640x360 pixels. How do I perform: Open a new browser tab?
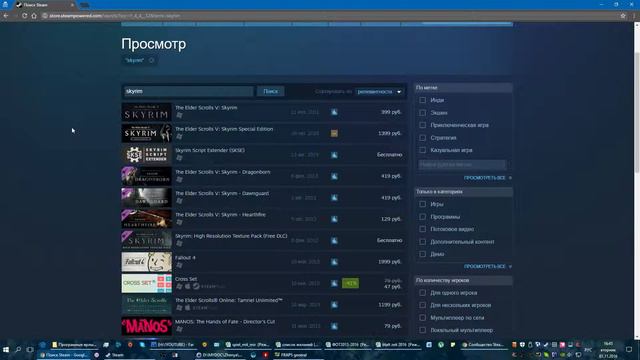[84, 5]
